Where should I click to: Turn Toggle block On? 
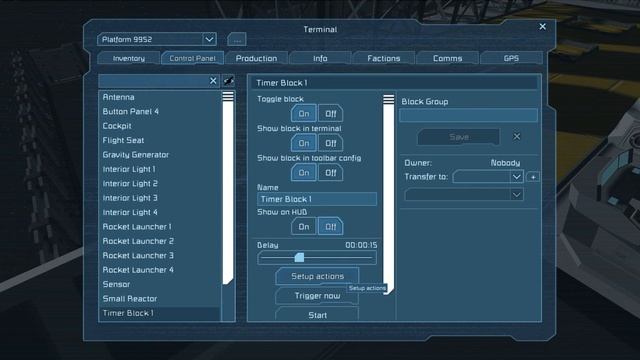pyautogui.click(x=304, y=113)
